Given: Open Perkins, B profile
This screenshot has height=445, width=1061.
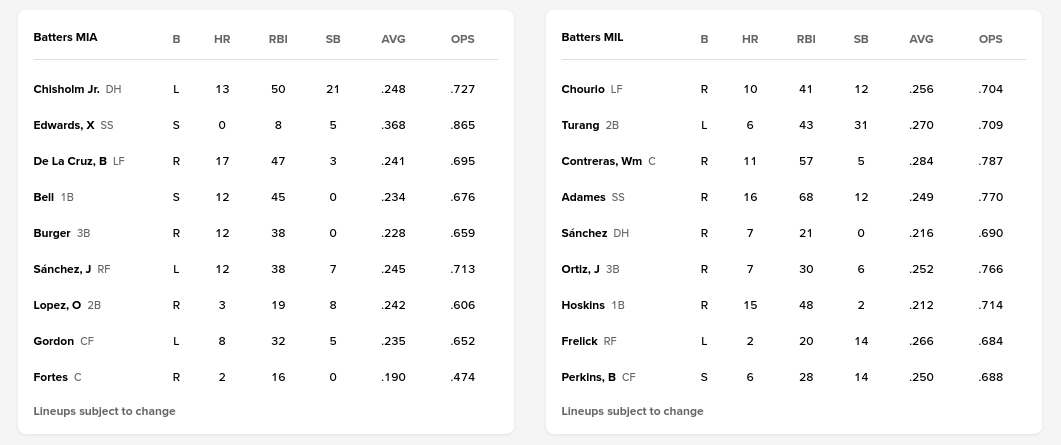Looking at the screenshot, I should (589, 377).
